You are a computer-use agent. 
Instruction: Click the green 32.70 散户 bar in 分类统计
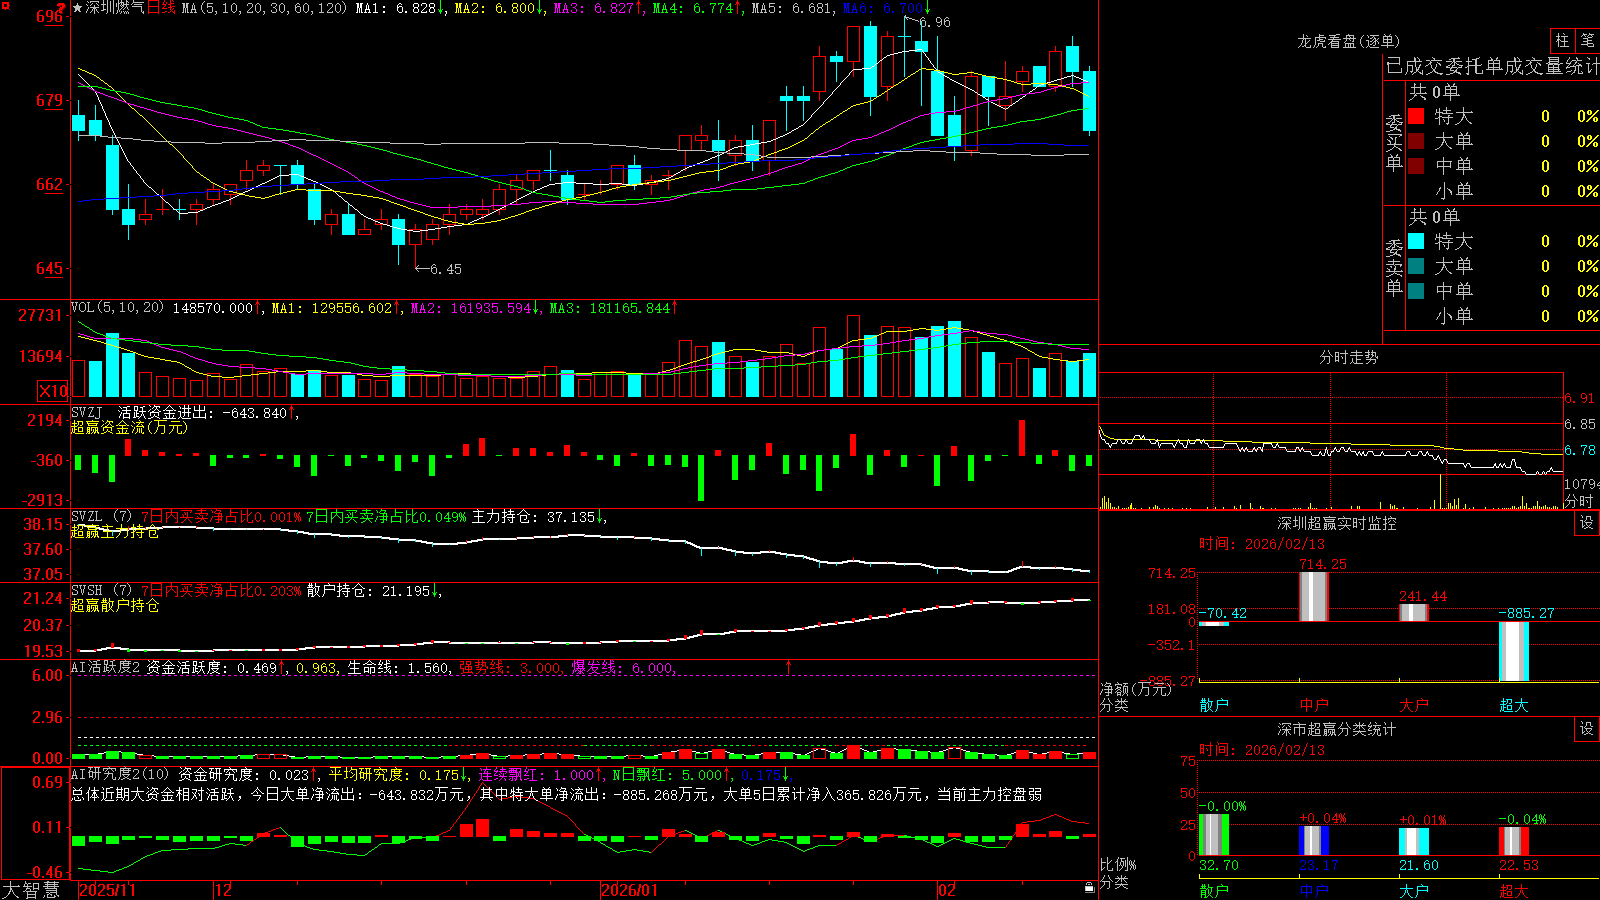[x=1214, y=835]
